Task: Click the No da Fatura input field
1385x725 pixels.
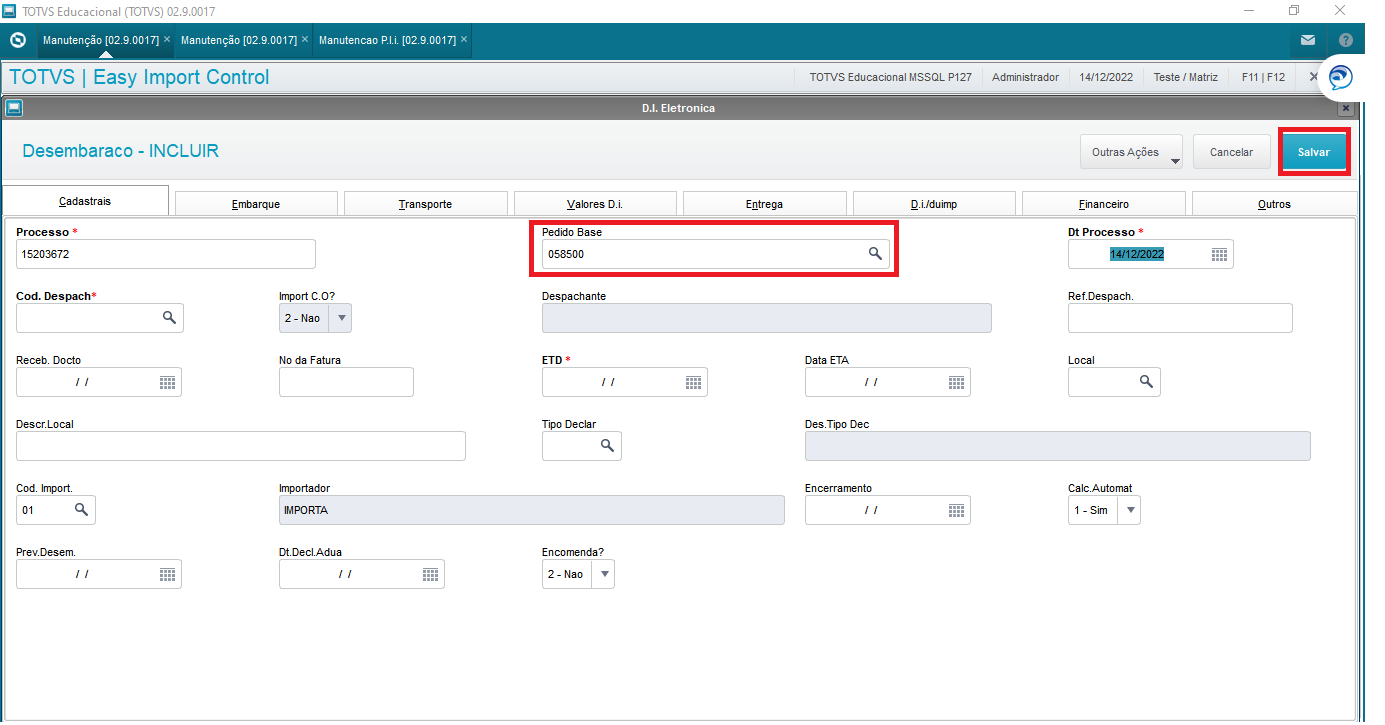Action: tap(346, 382)
